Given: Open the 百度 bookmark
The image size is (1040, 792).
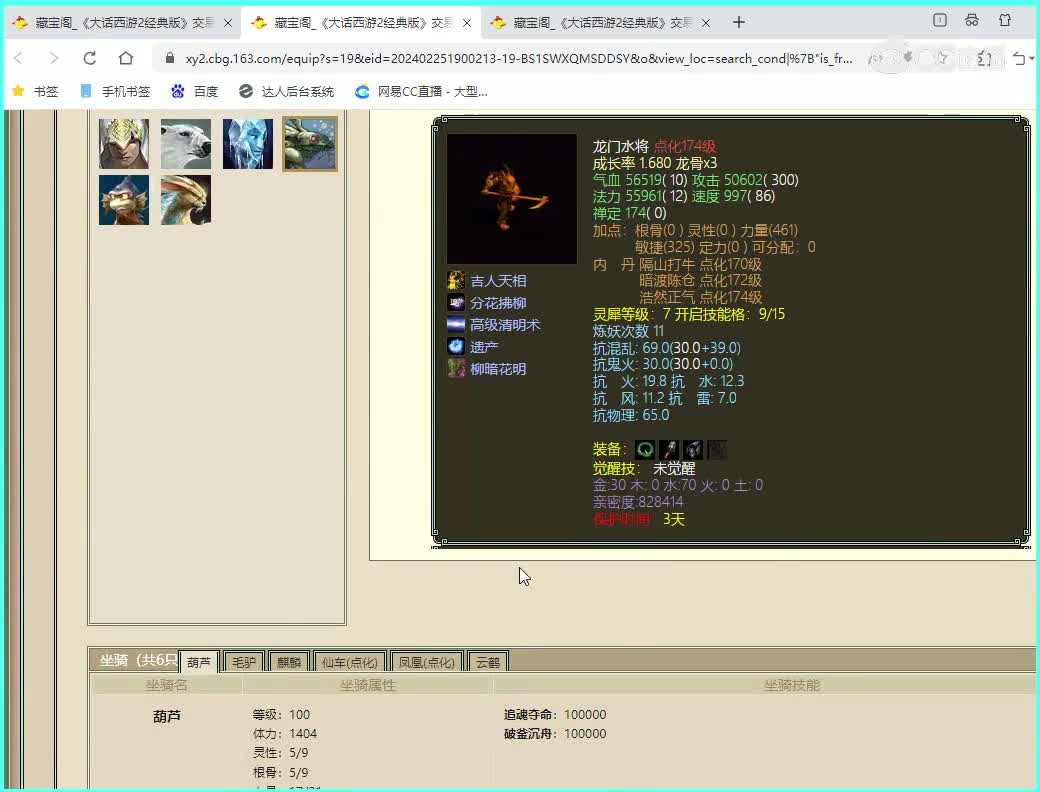Looking at the screenshot, I should click(194, 92).
